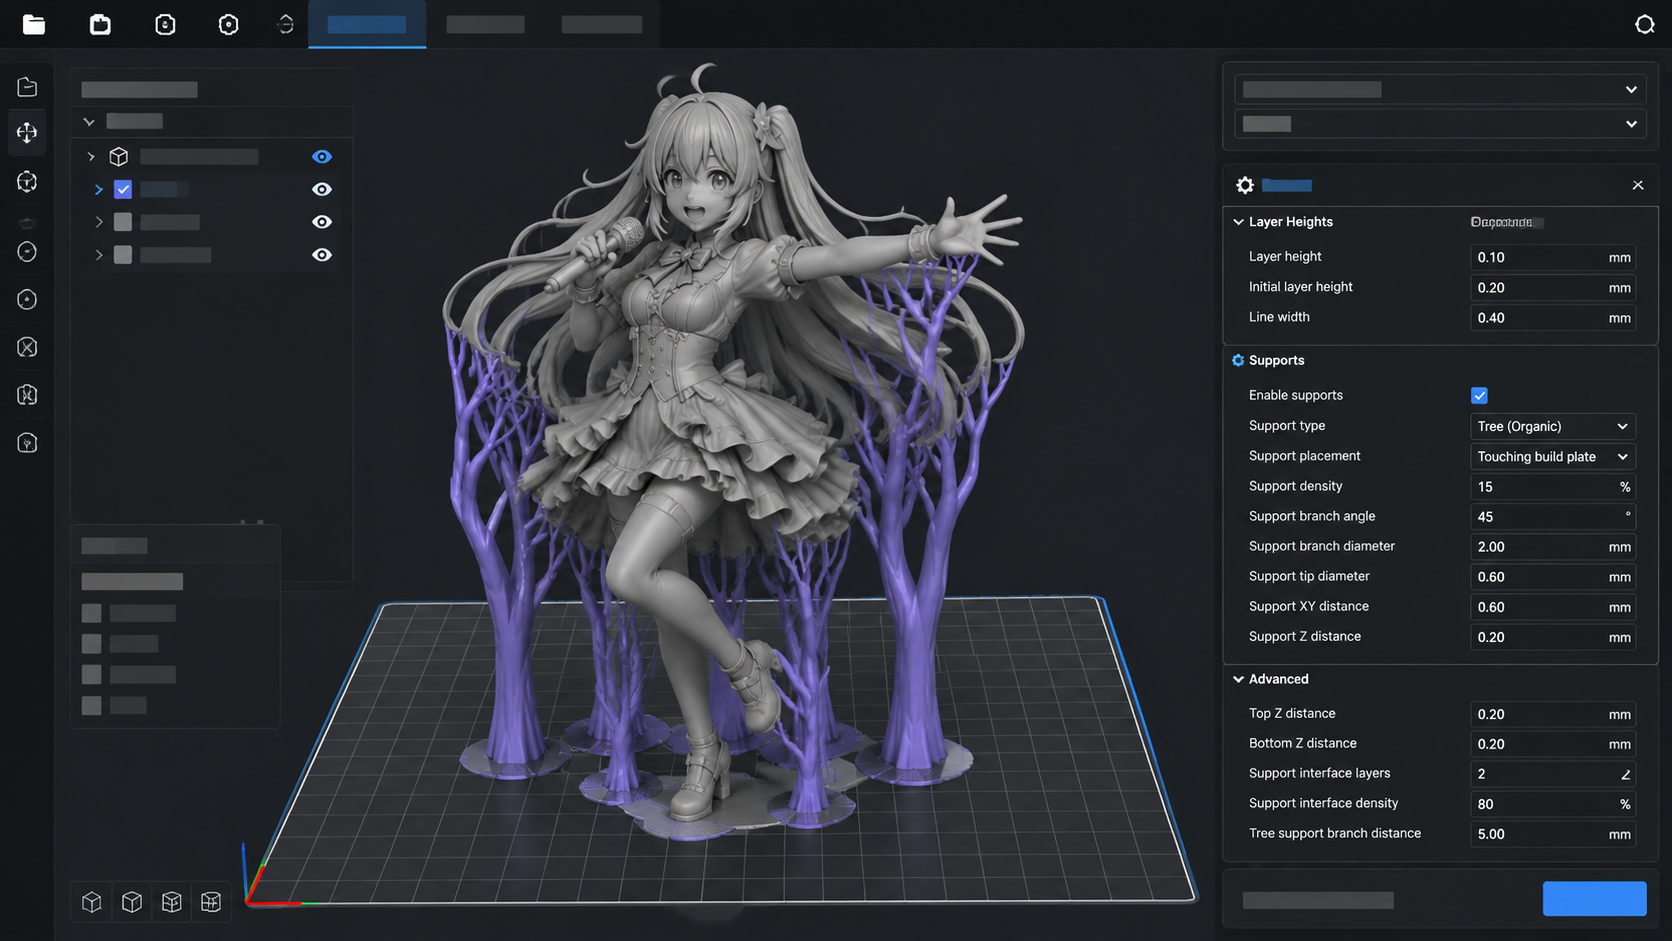Screen dimensions: 1672x941
Task: Open the second dropdown in the right panel
Action: pos(1439,124)
